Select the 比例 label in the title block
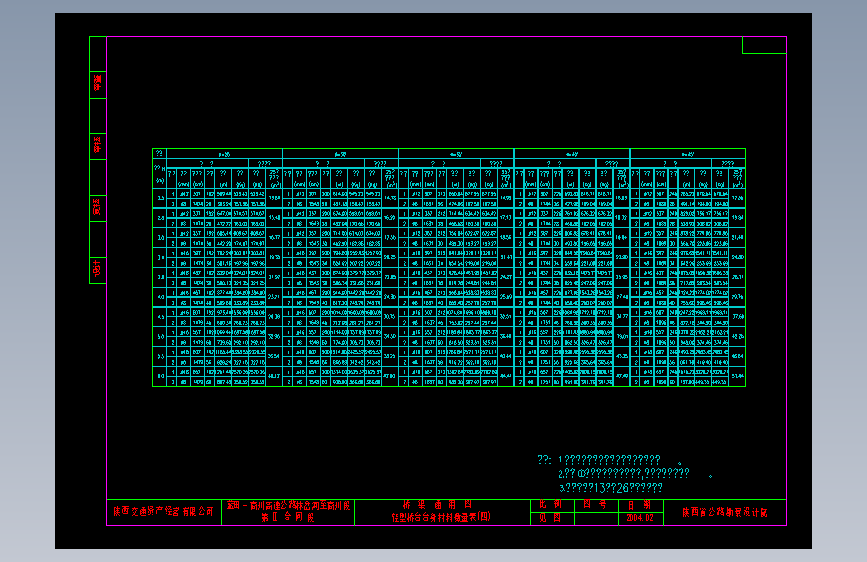 551,504
